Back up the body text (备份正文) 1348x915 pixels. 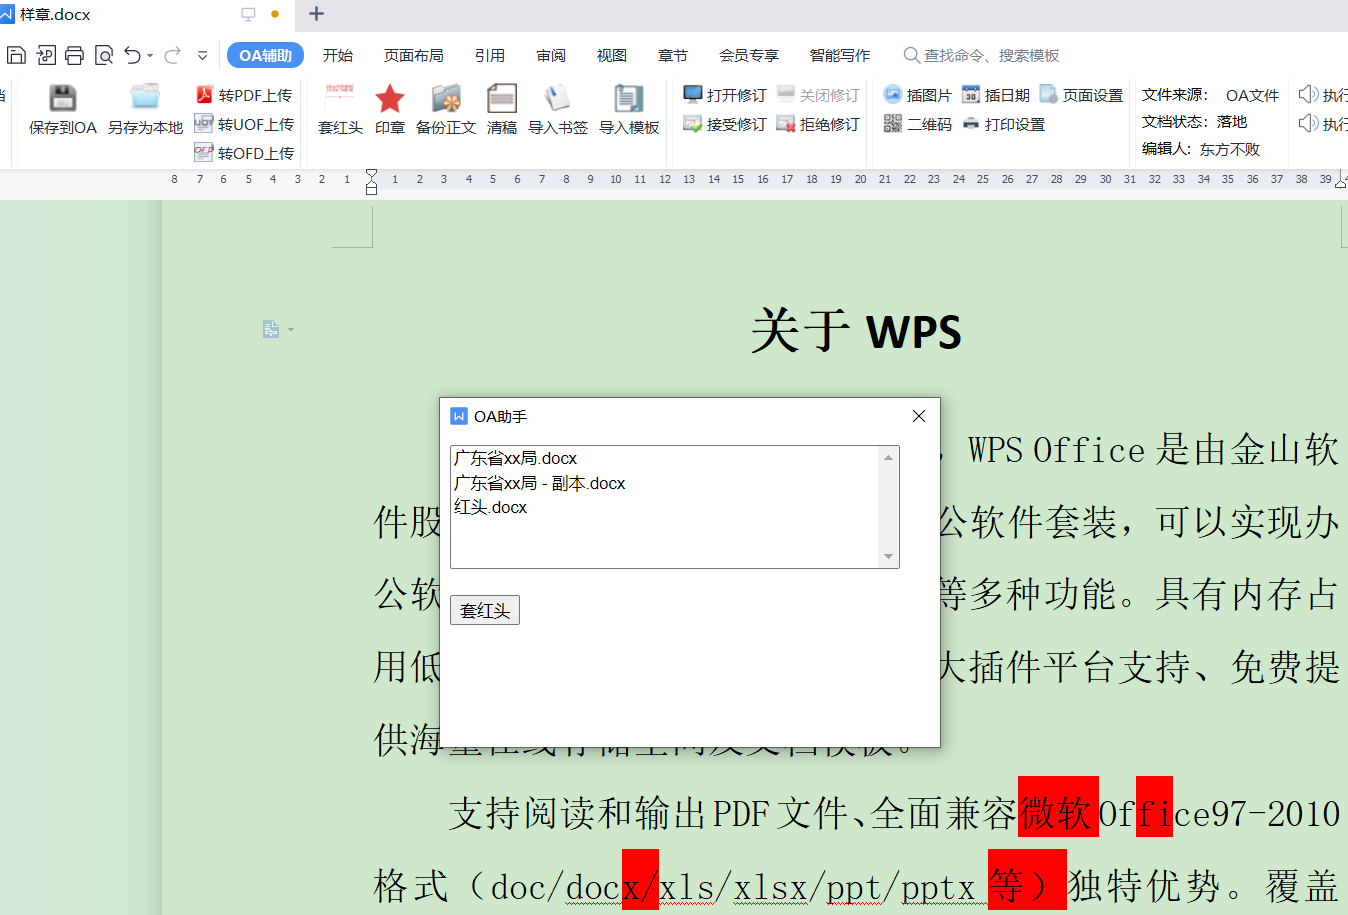click(x=446, y=110)
